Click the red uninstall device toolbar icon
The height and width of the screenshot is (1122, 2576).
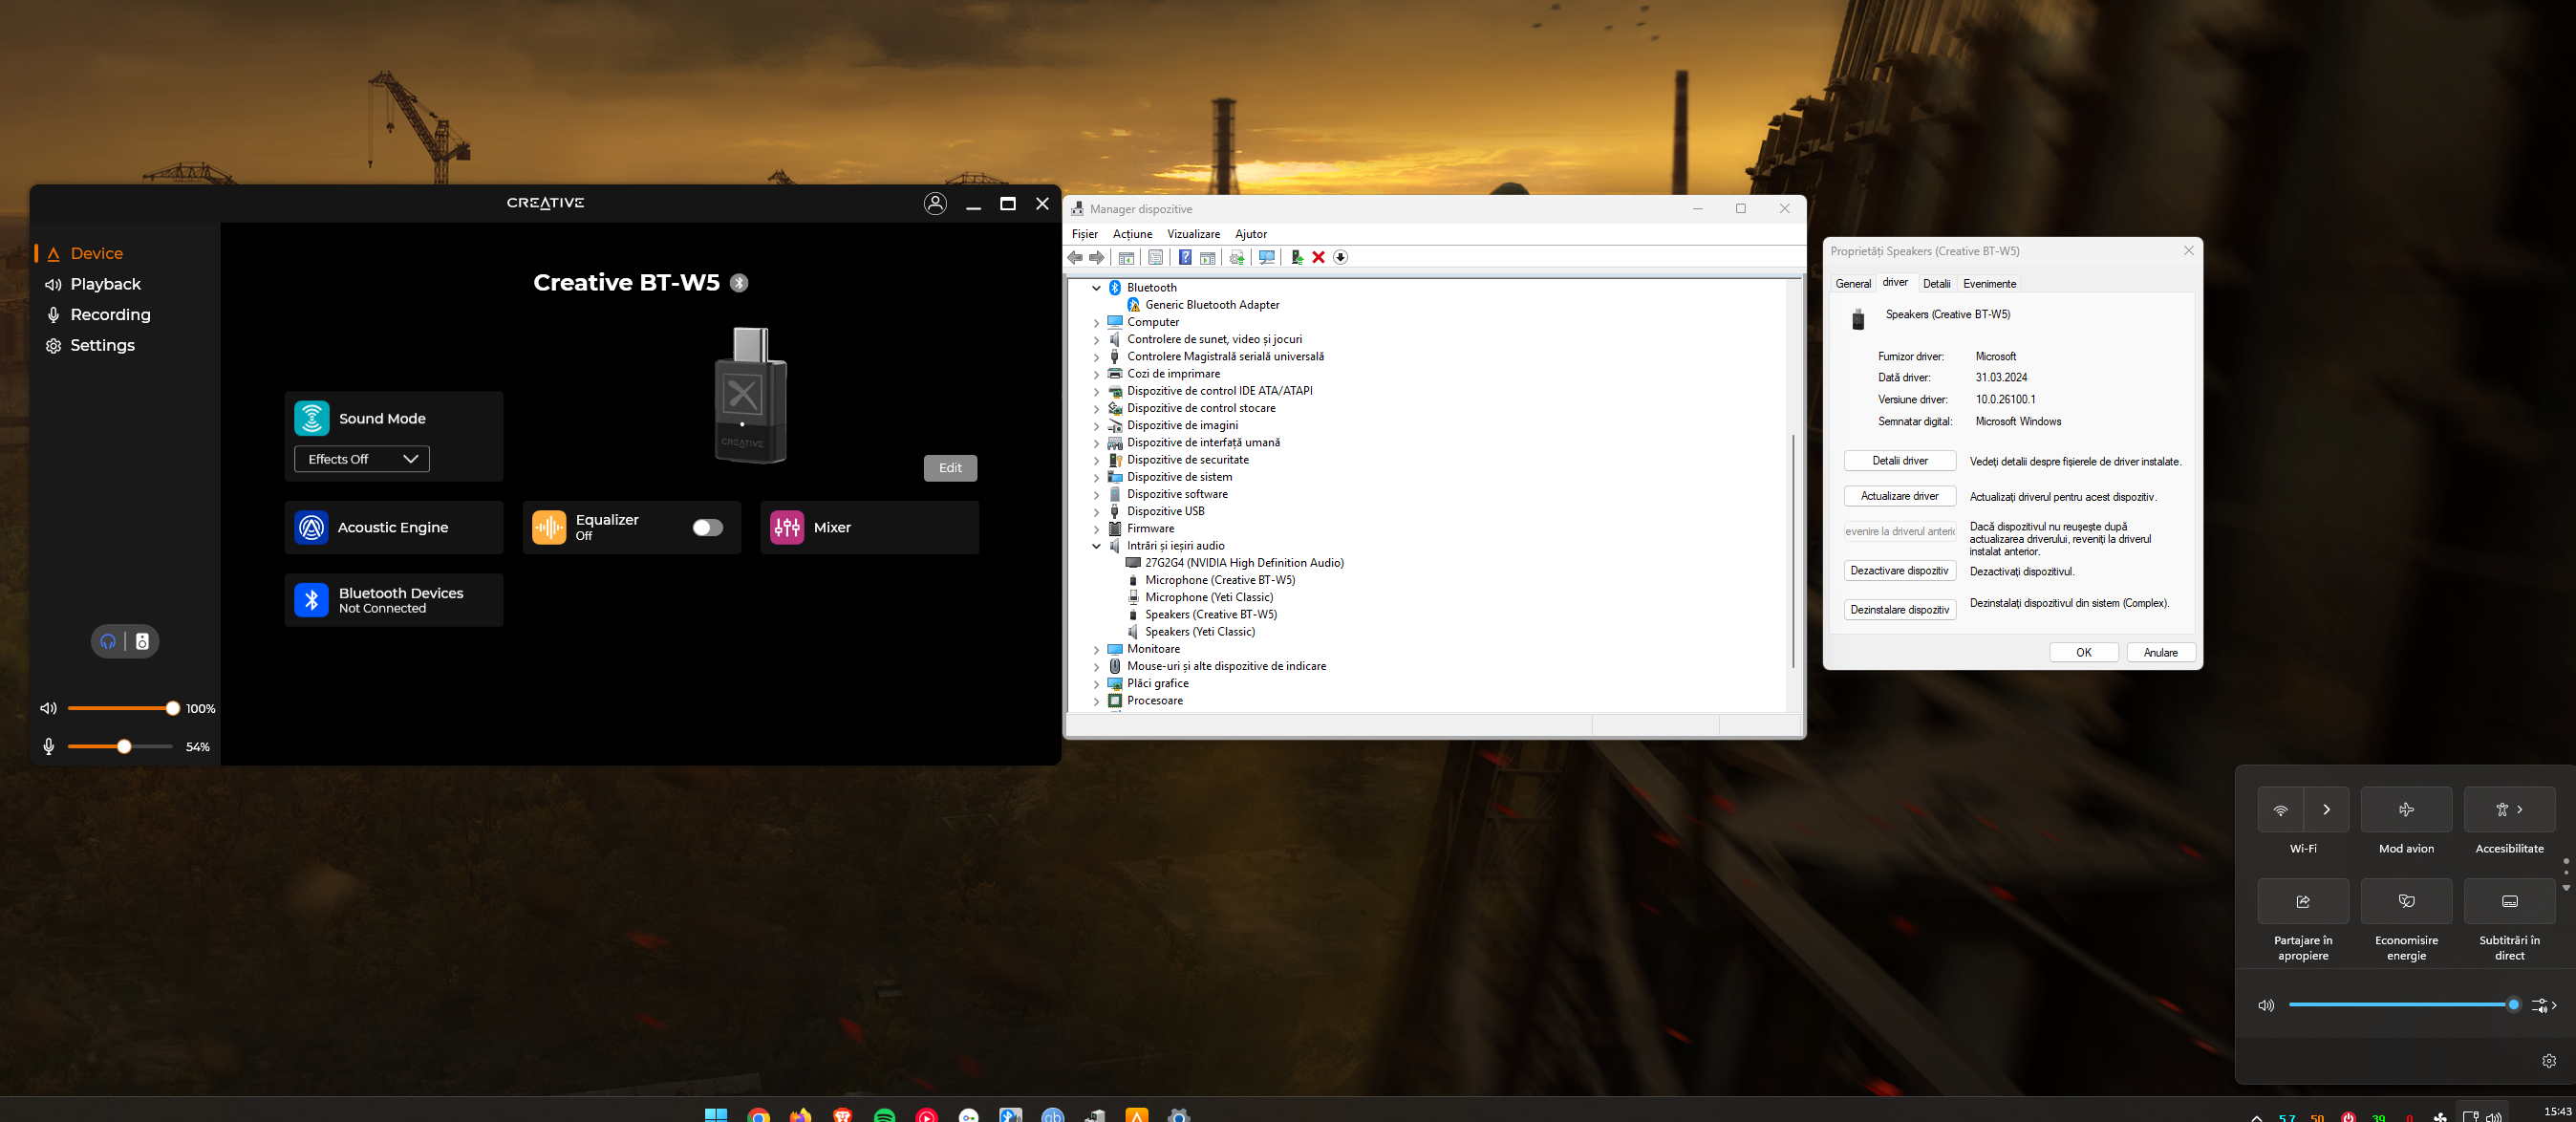click(1318, 258)
